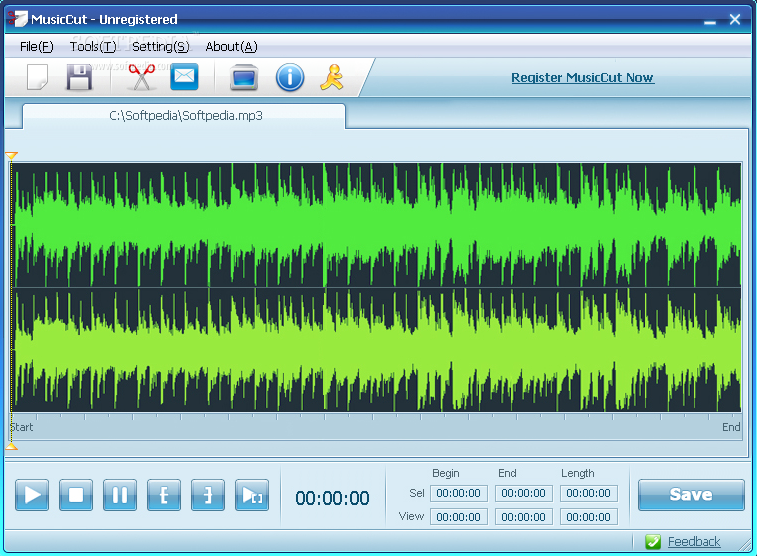Set selection end with right bracket button
Image resolution: width=757 pixels, height=556 pixels.
pos(208,495)
